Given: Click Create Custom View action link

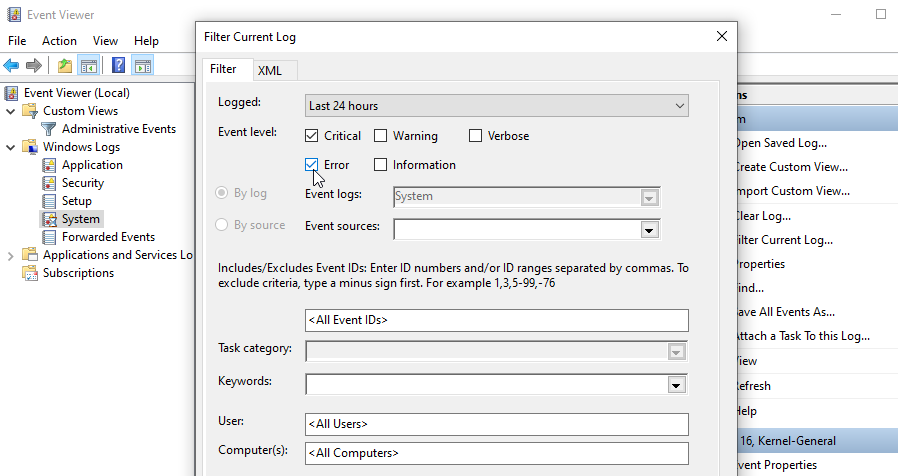Looking at the screenshot, I should 790,167.
